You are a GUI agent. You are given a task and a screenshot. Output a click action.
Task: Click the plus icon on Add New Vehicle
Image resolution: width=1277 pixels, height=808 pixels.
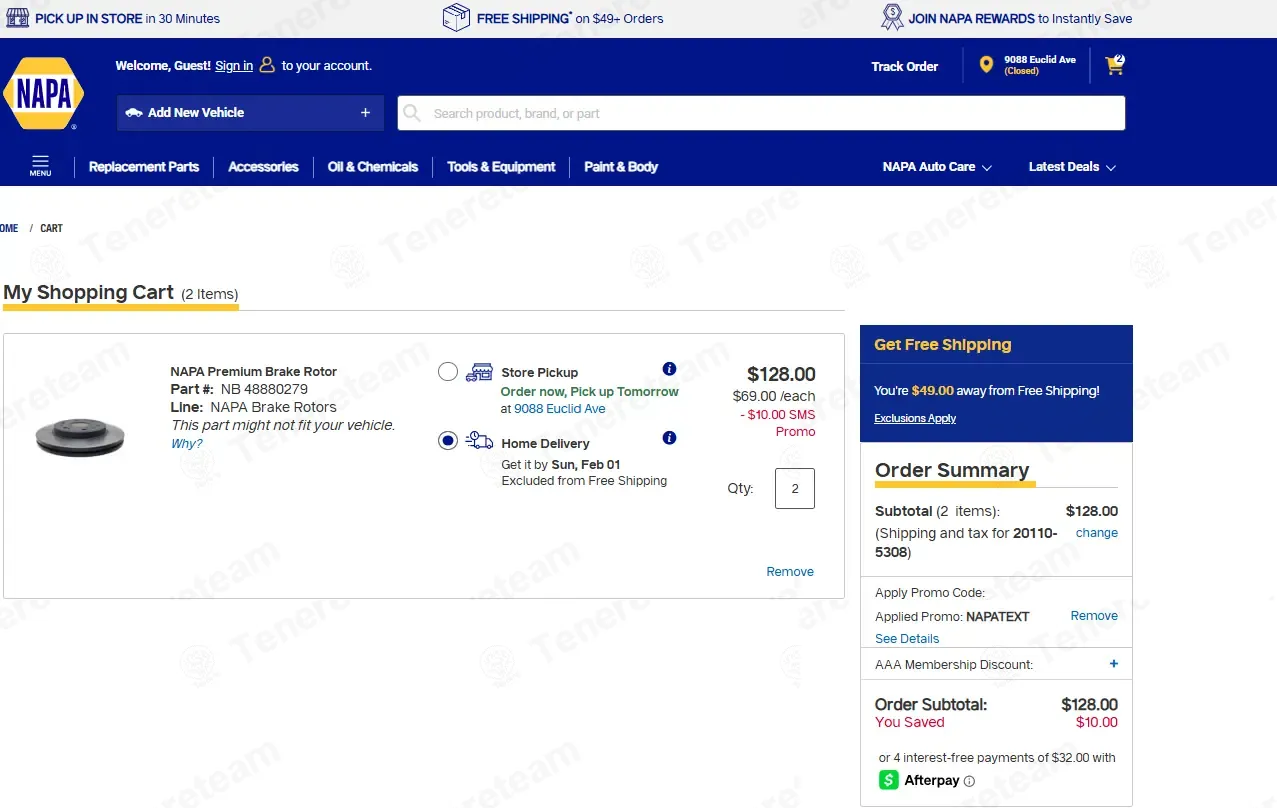coord(365,113)
